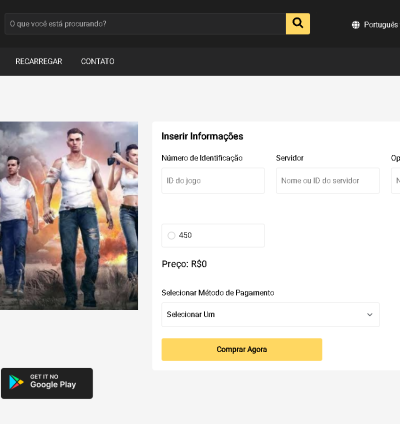Click the Preço: R$0 text

[x=184, y=264]
